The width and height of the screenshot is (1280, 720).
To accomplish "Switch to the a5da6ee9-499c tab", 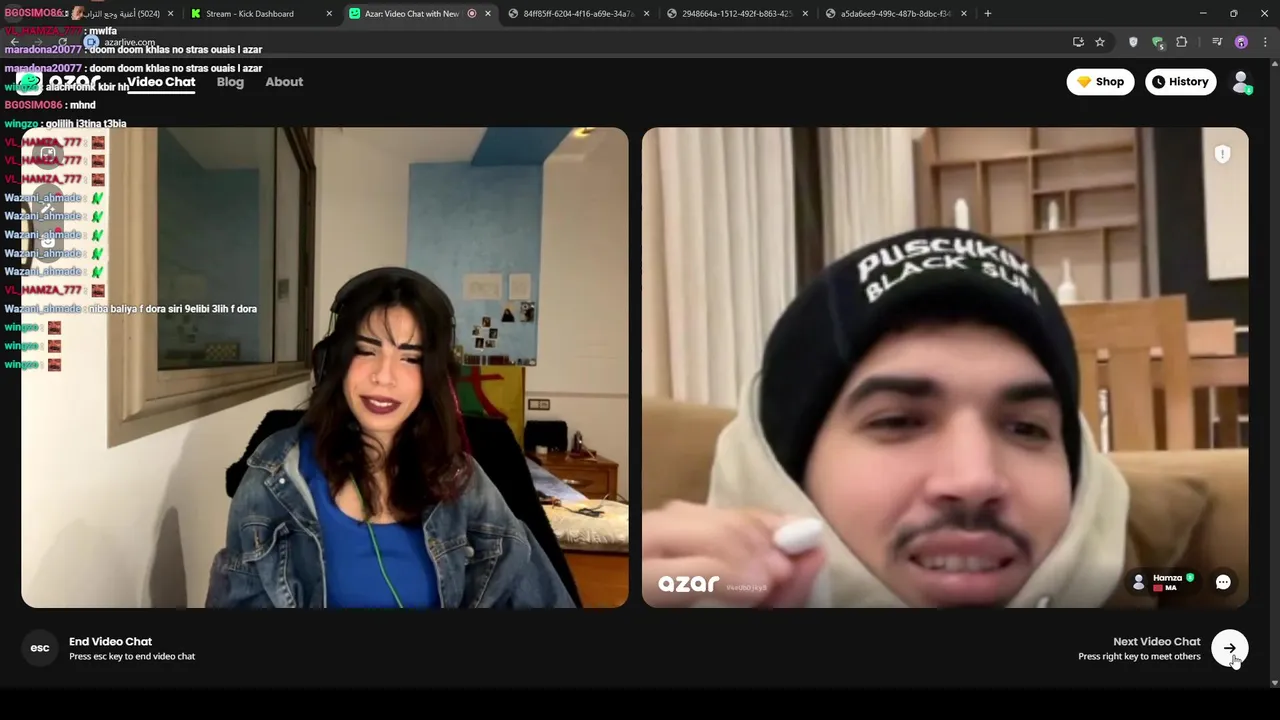I will pyautogui.click(x=895, y=14).
